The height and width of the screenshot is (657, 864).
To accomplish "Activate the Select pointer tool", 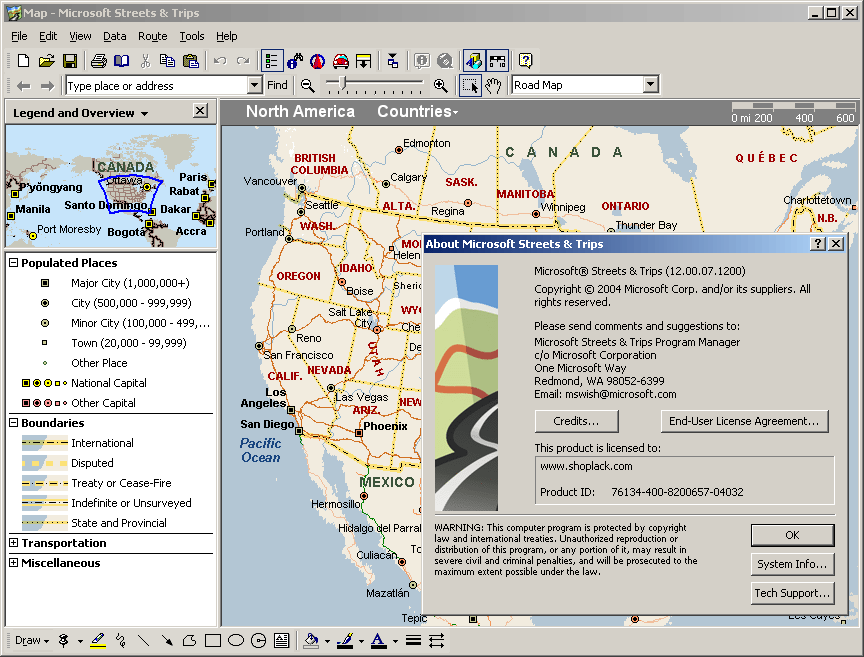I will [x=470, y=85].
